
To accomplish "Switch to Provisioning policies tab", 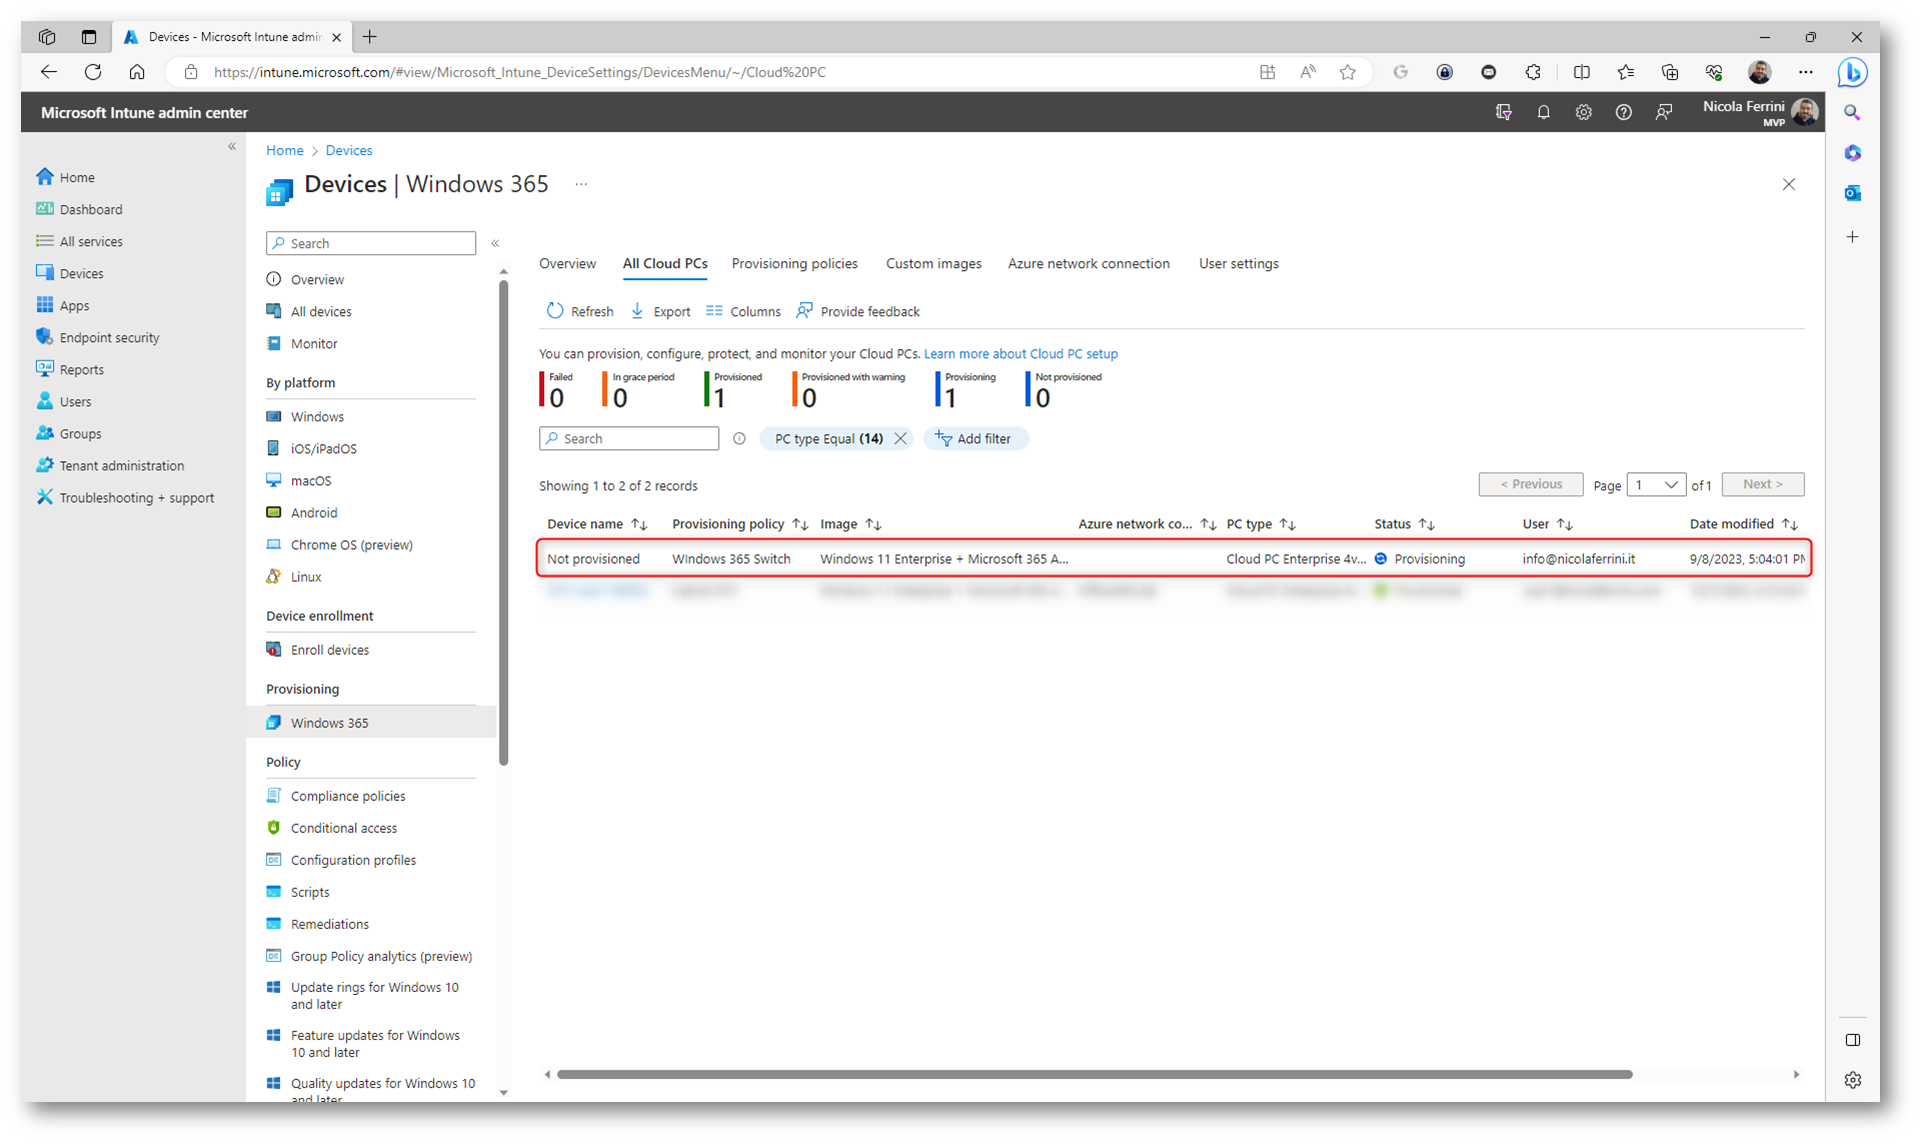I will (x=794, y=263).
